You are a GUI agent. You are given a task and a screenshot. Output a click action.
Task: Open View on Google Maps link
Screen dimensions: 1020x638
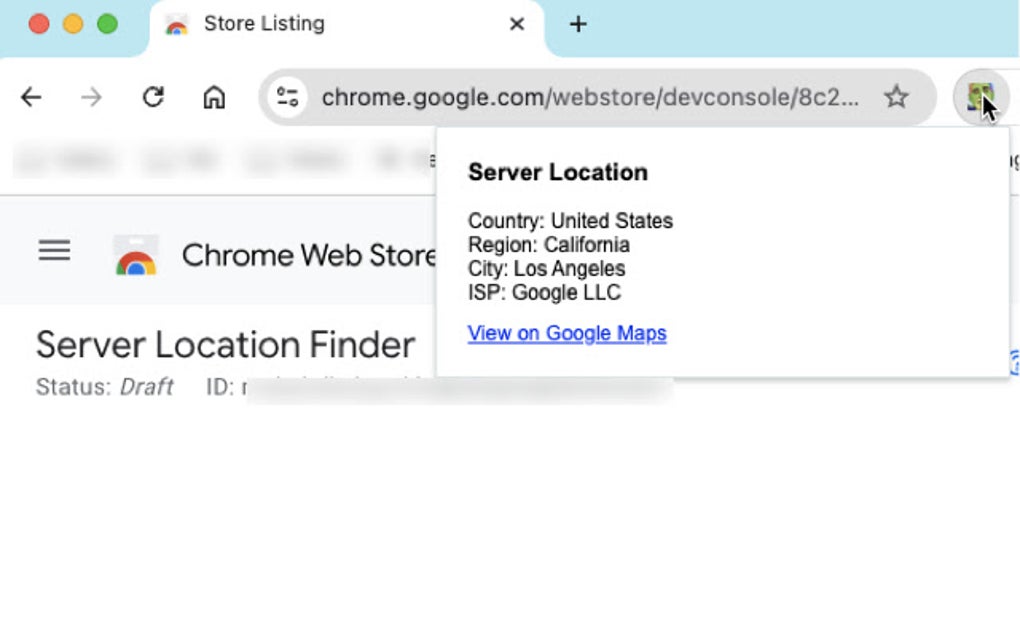567,333
